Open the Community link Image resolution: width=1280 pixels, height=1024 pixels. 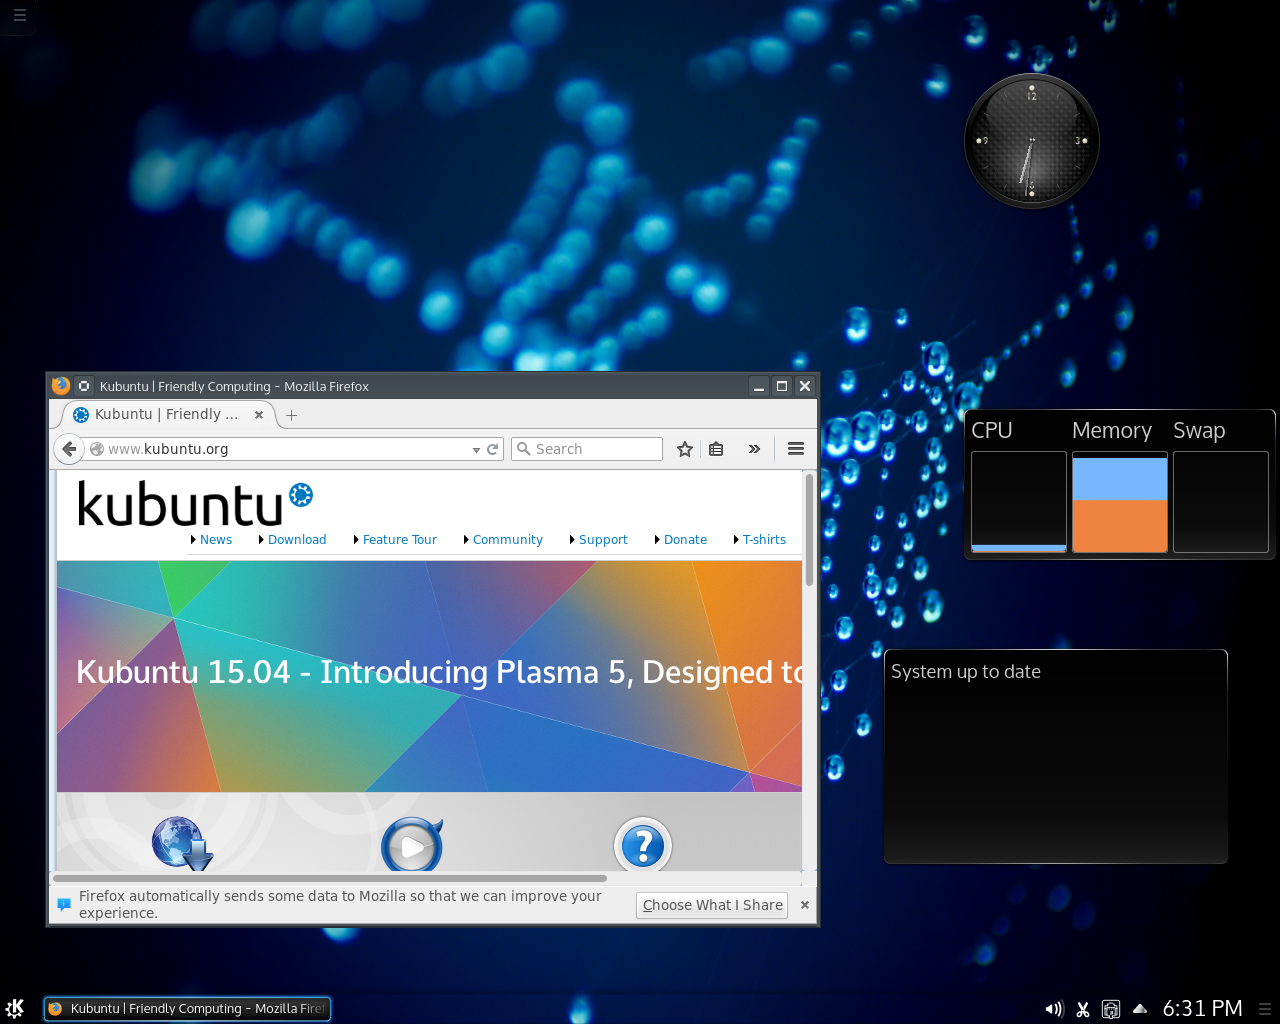[x=508, y=539]
